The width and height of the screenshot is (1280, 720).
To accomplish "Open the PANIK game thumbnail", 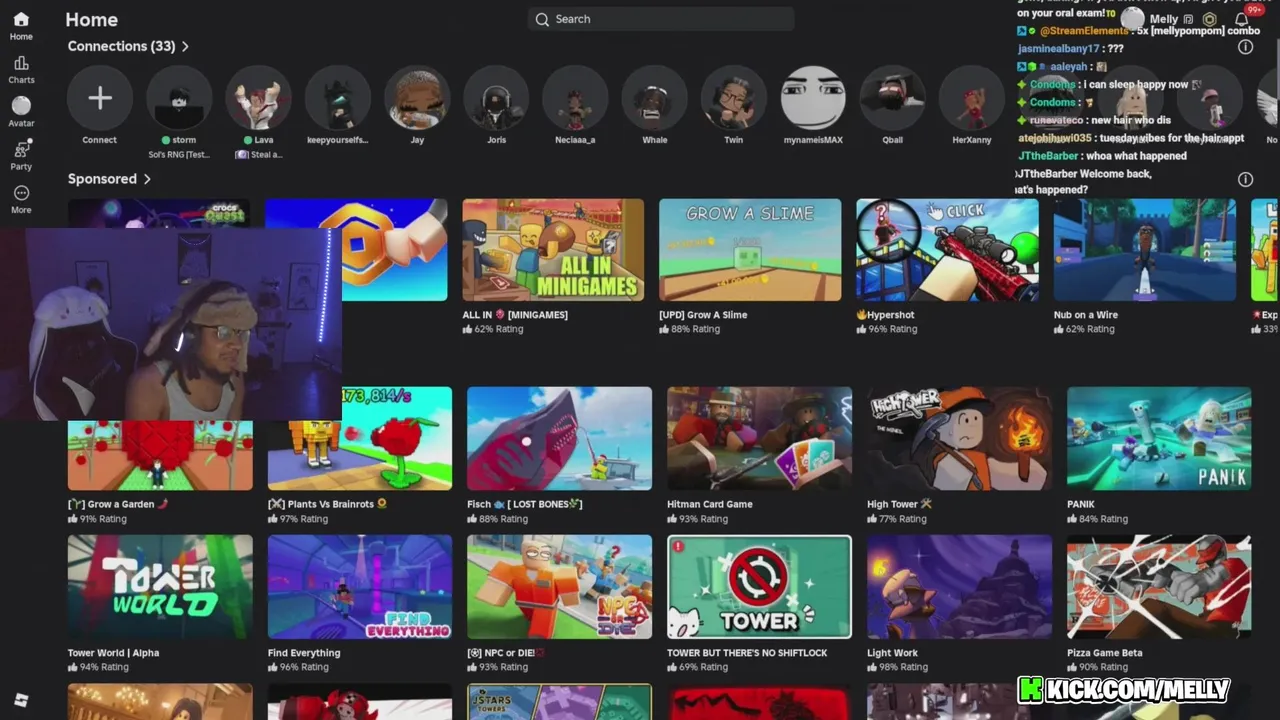I will pyautogui.click(x=1159, y=438).
